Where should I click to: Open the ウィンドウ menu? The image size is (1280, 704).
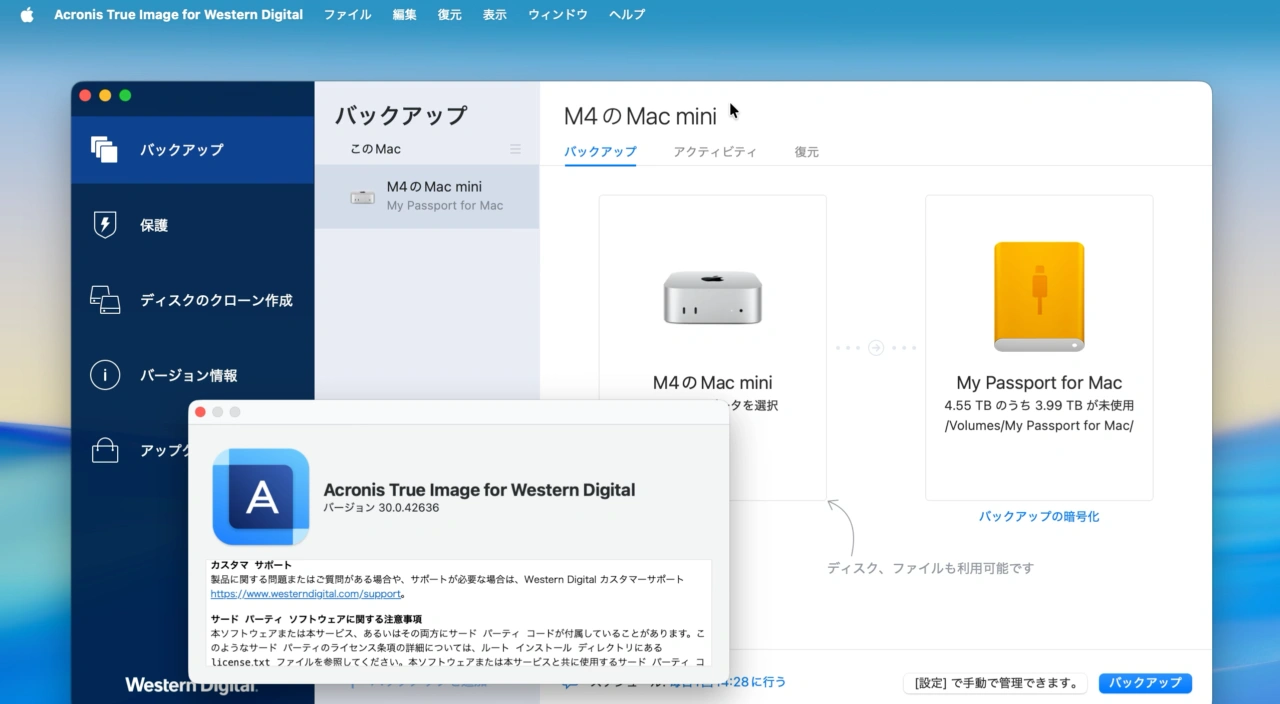558,15
